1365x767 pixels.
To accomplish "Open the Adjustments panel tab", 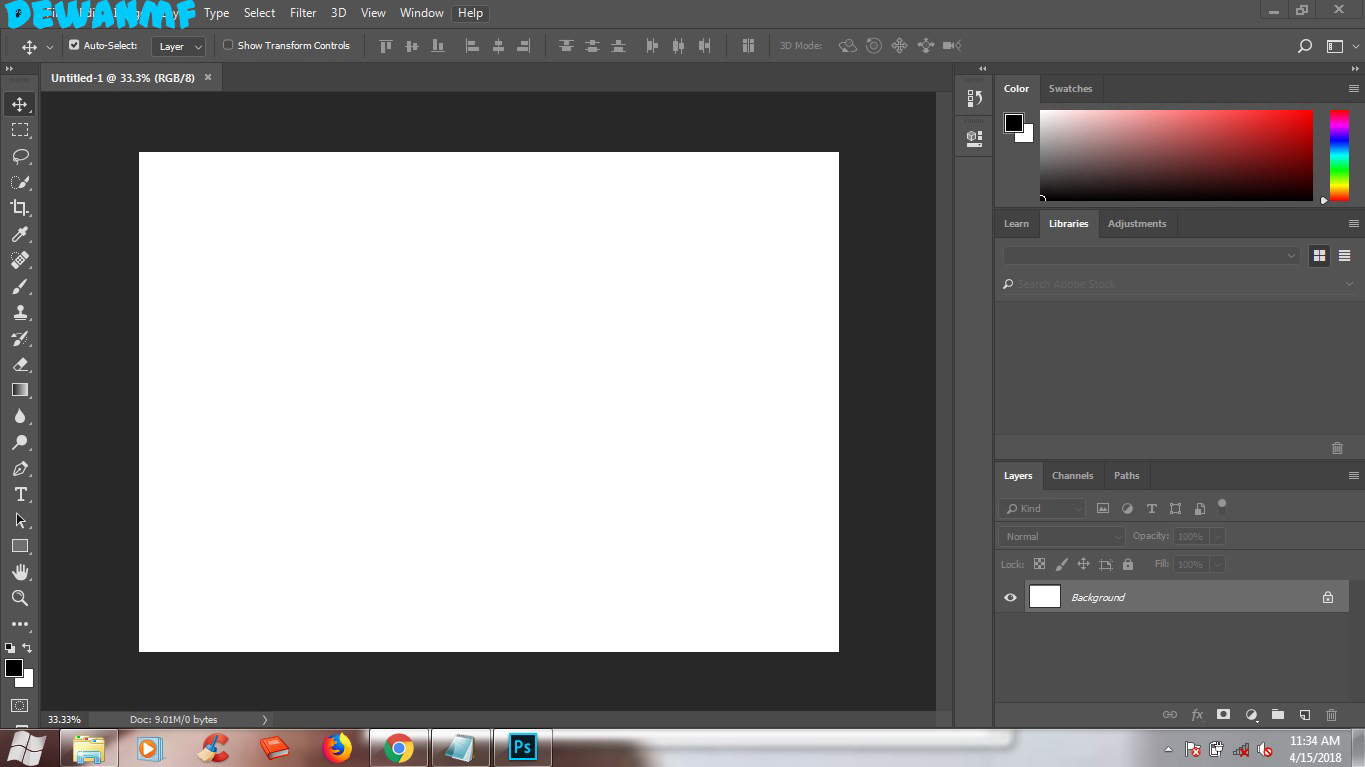I will tap(1136, 224).
